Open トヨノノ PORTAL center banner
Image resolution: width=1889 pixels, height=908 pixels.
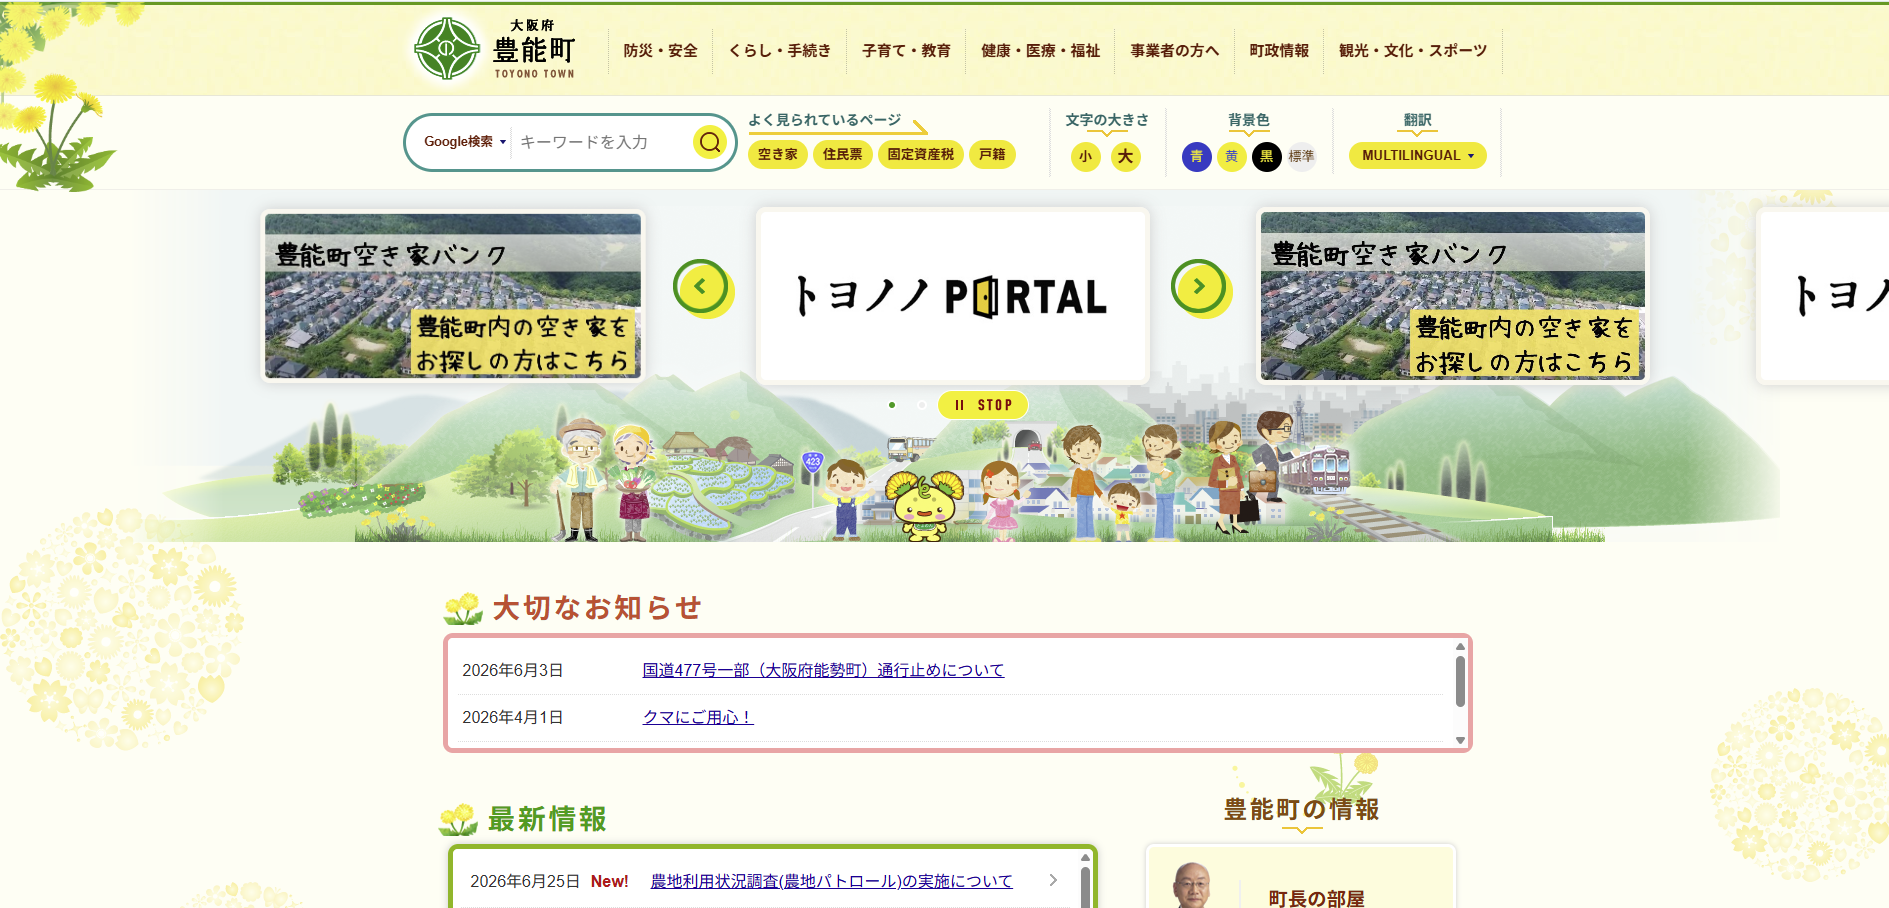point(953,296)
